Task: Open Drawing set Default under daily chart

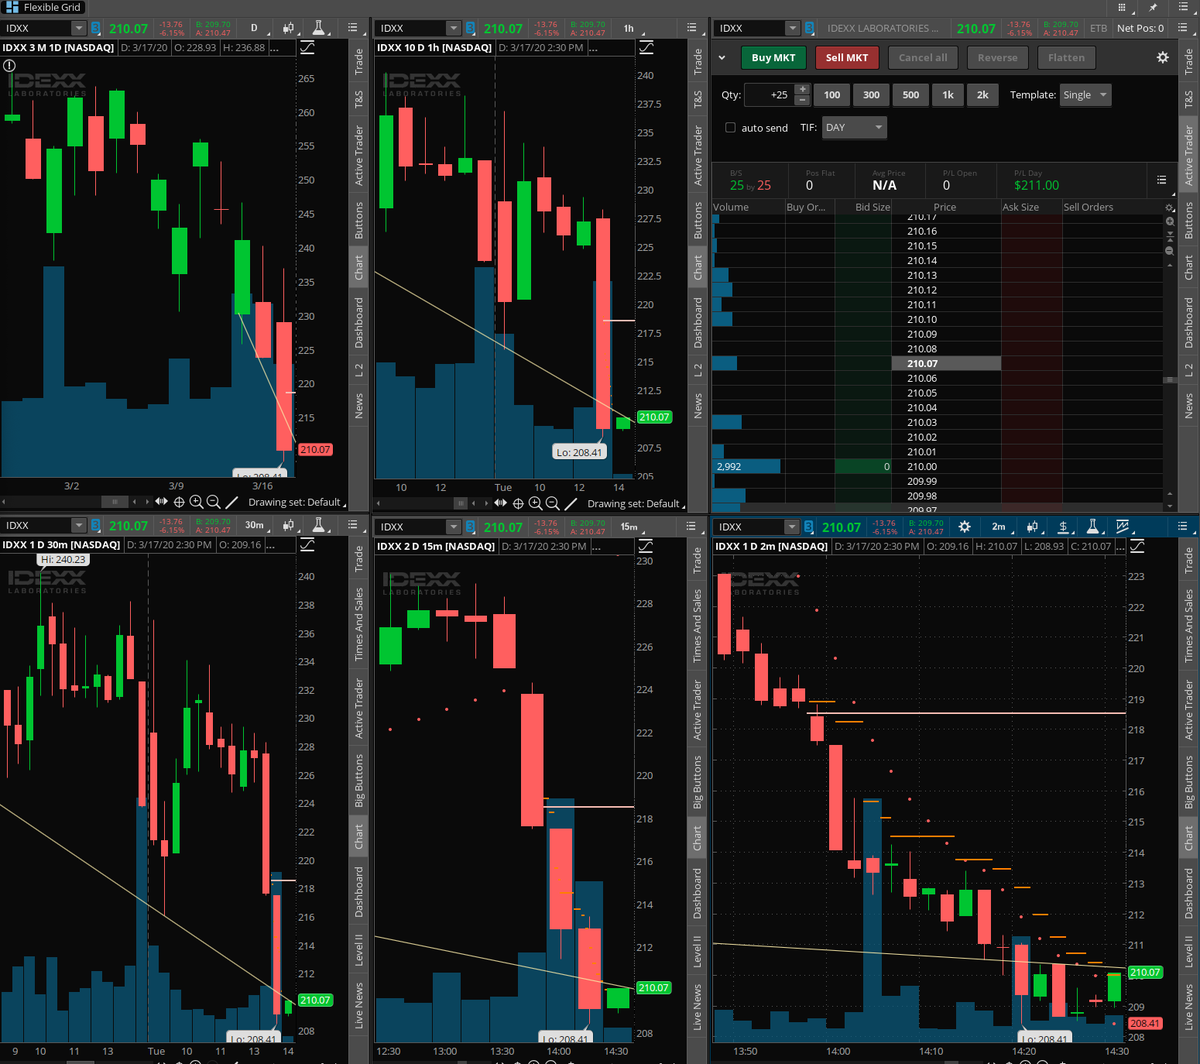Action: (295, 502)
